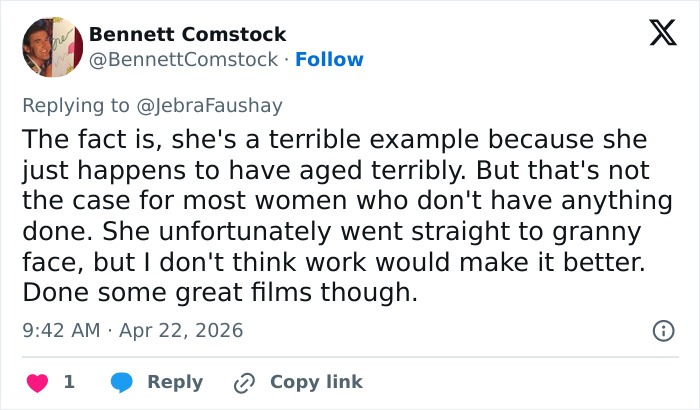Click the 9:42 AM timestamp
Screen dimensions: 700x410
(62, 330)
